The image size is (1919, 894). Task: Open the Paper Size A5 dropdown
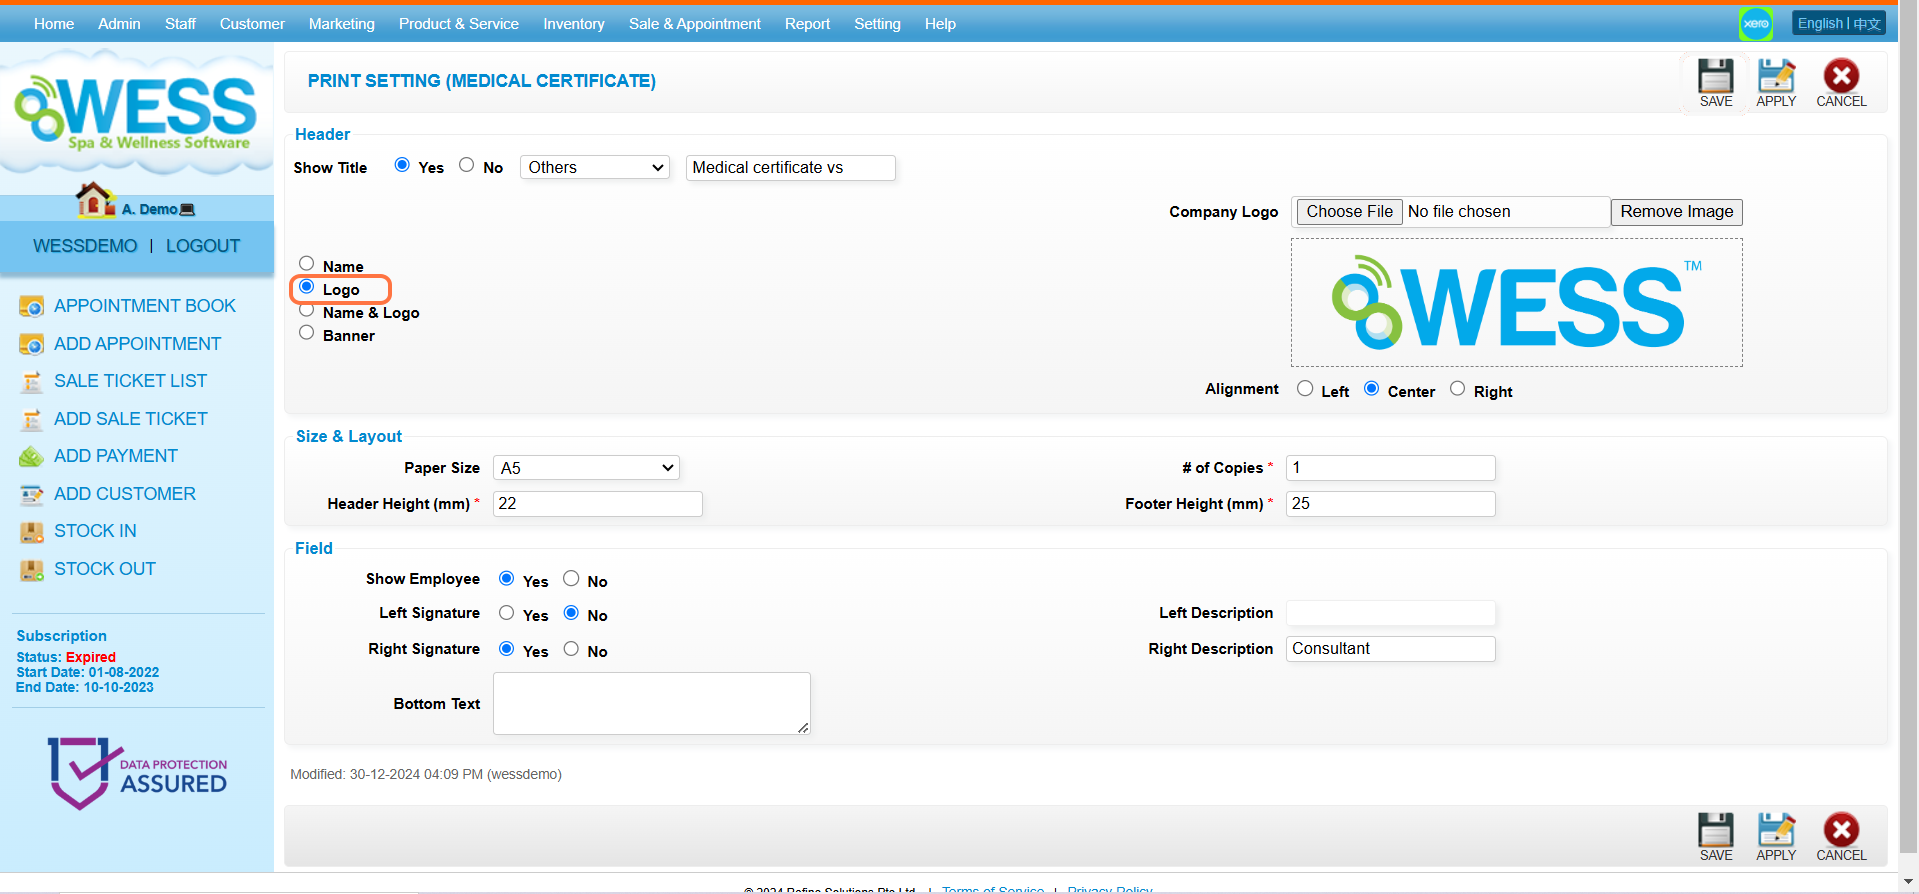[586, 468]
